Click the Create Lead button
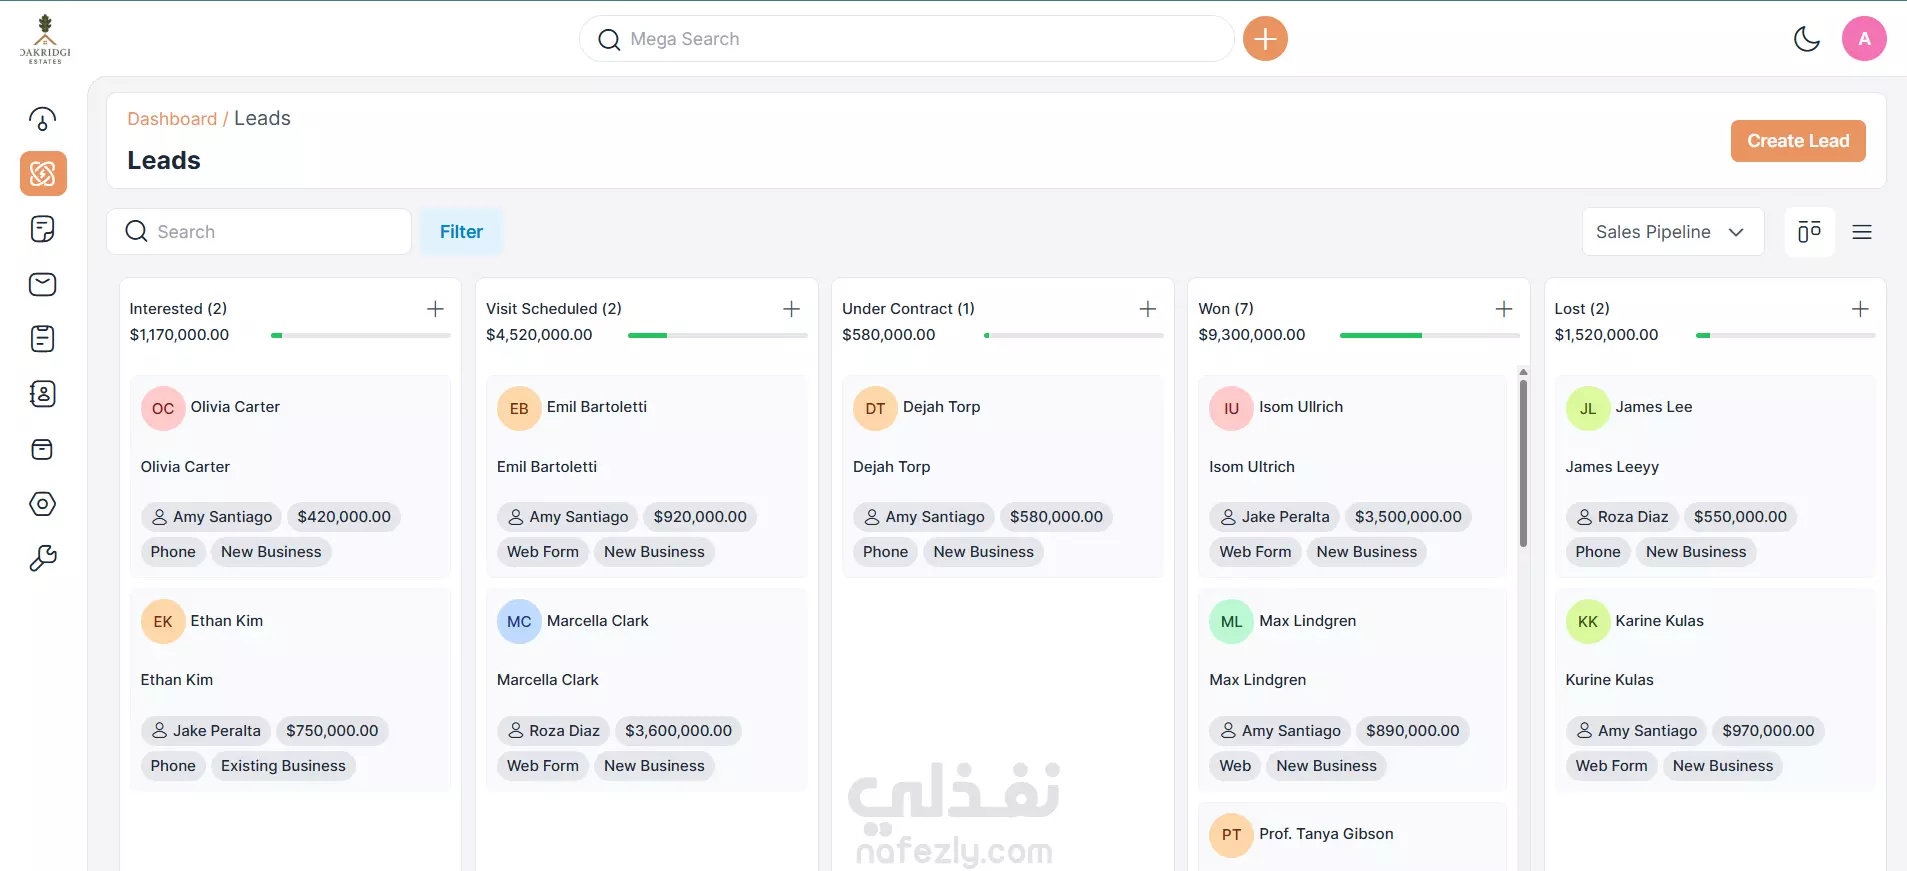 1798,141
